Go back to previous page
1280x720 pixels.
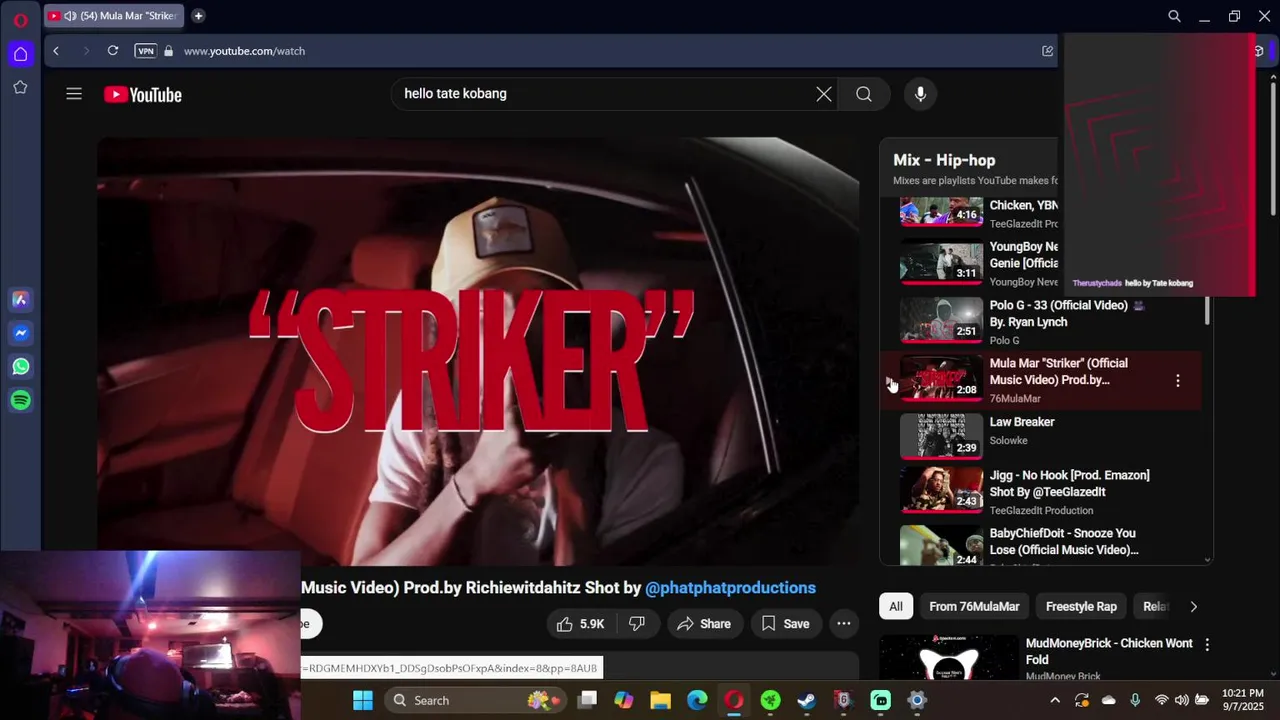56,51
